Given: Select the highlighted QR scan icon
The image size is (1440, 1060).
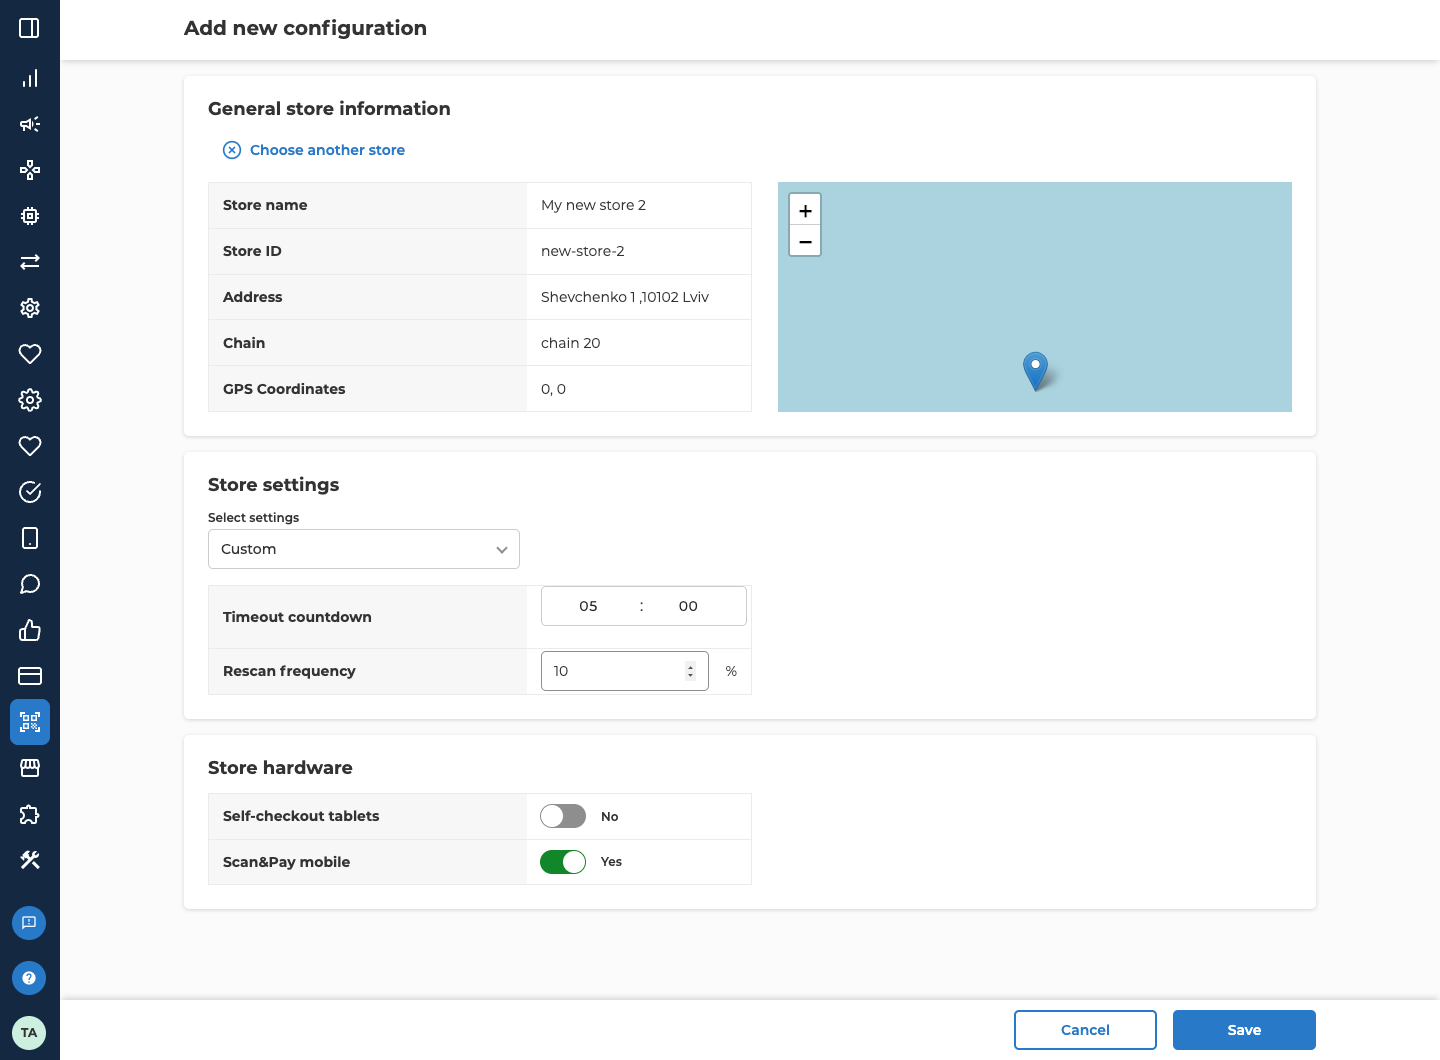Looking at the screenshot, I should click(30, 722).
